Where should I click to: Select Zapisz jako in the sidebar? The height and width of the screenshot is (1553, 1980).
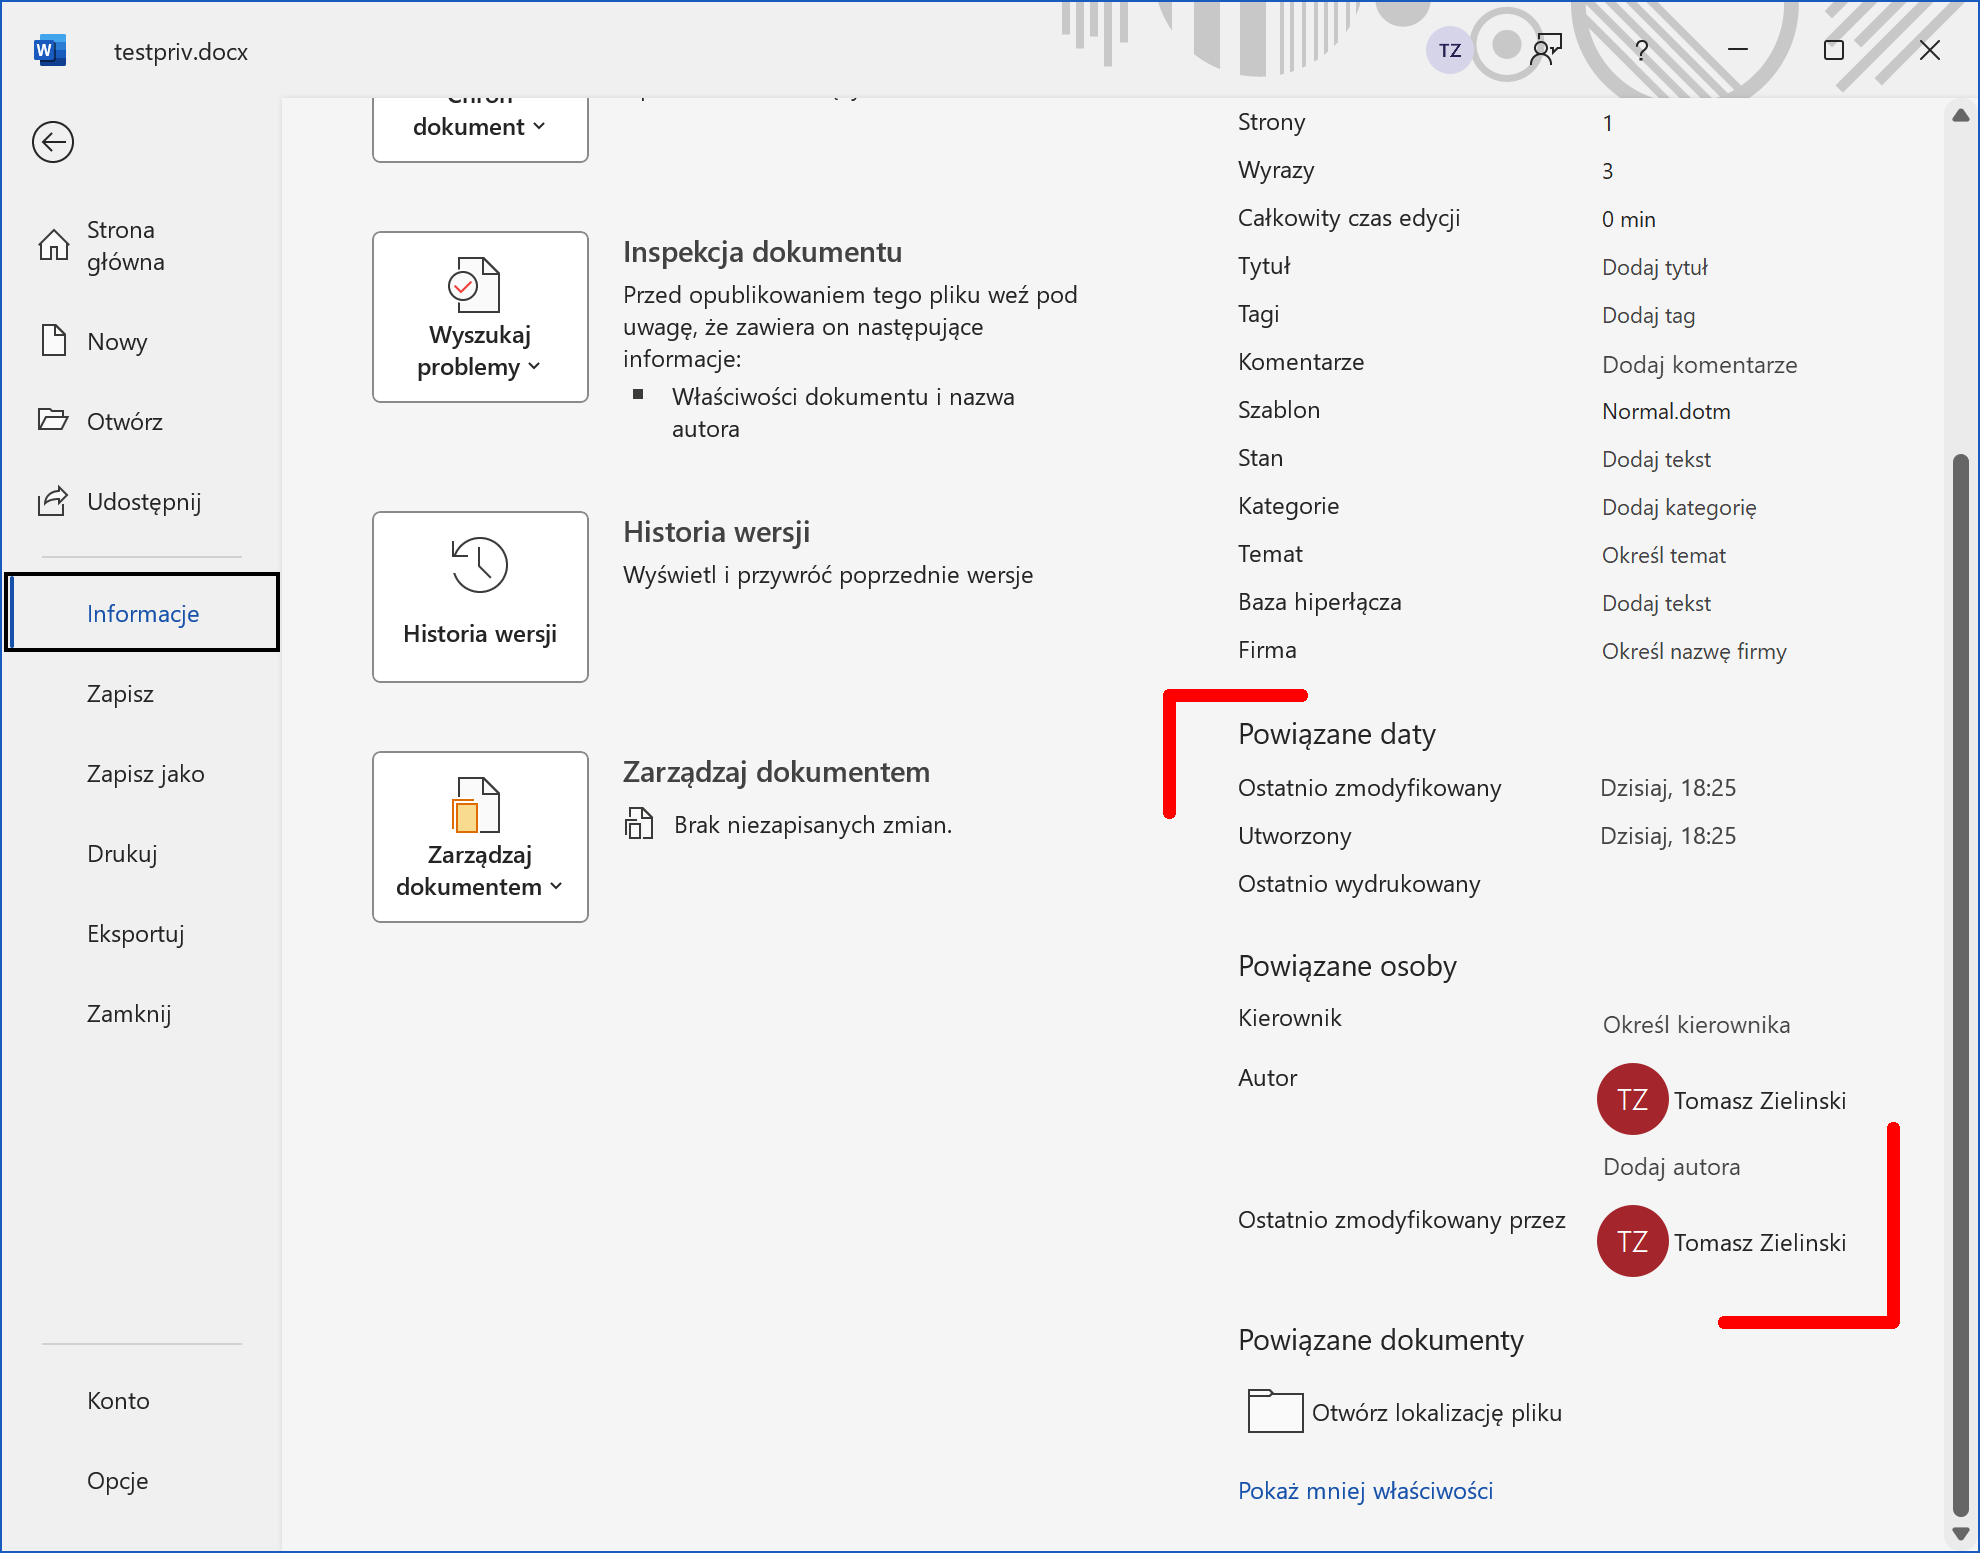145,774
